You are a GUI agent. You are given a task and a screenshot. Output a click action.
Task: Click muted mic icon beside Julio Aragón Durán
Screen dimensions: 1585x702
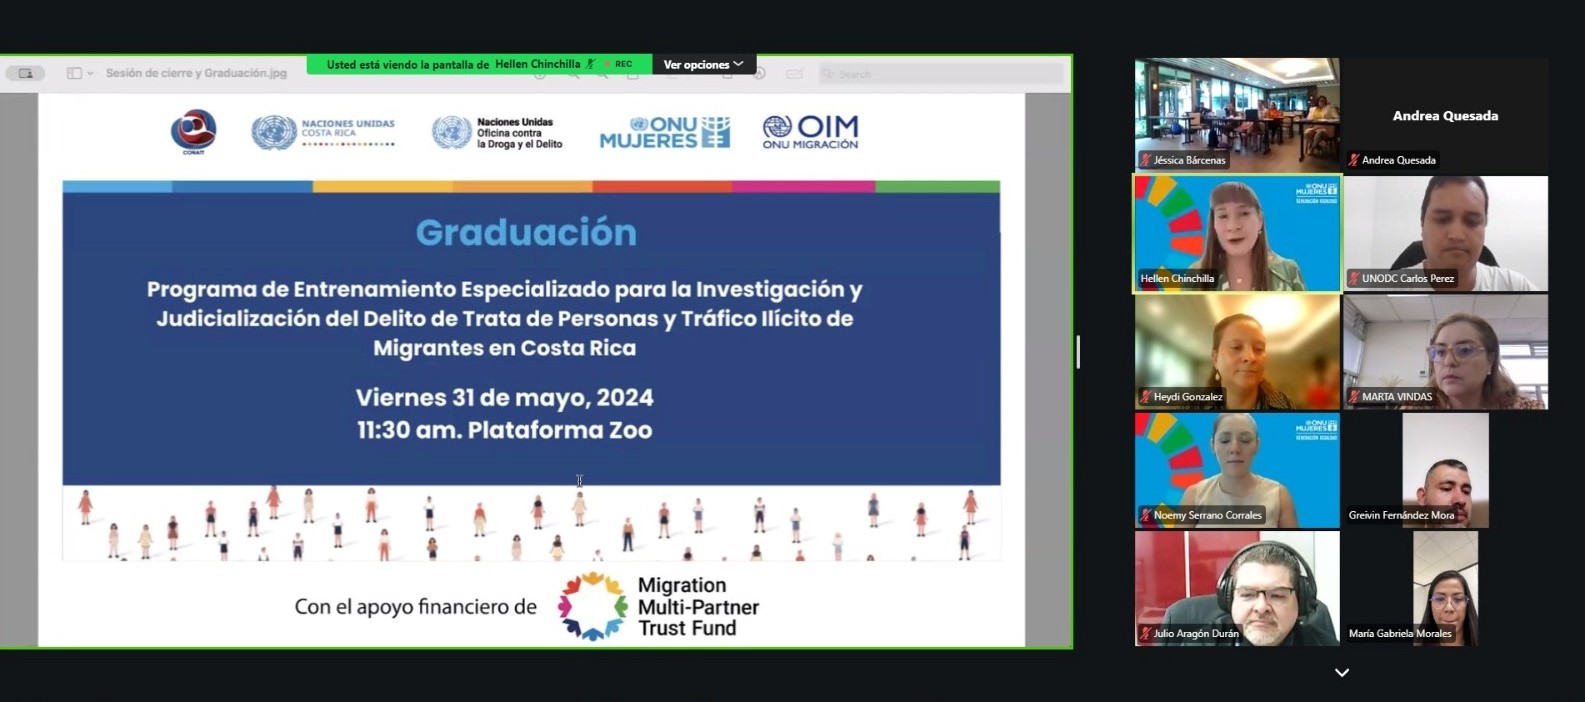click(1146, 633)
